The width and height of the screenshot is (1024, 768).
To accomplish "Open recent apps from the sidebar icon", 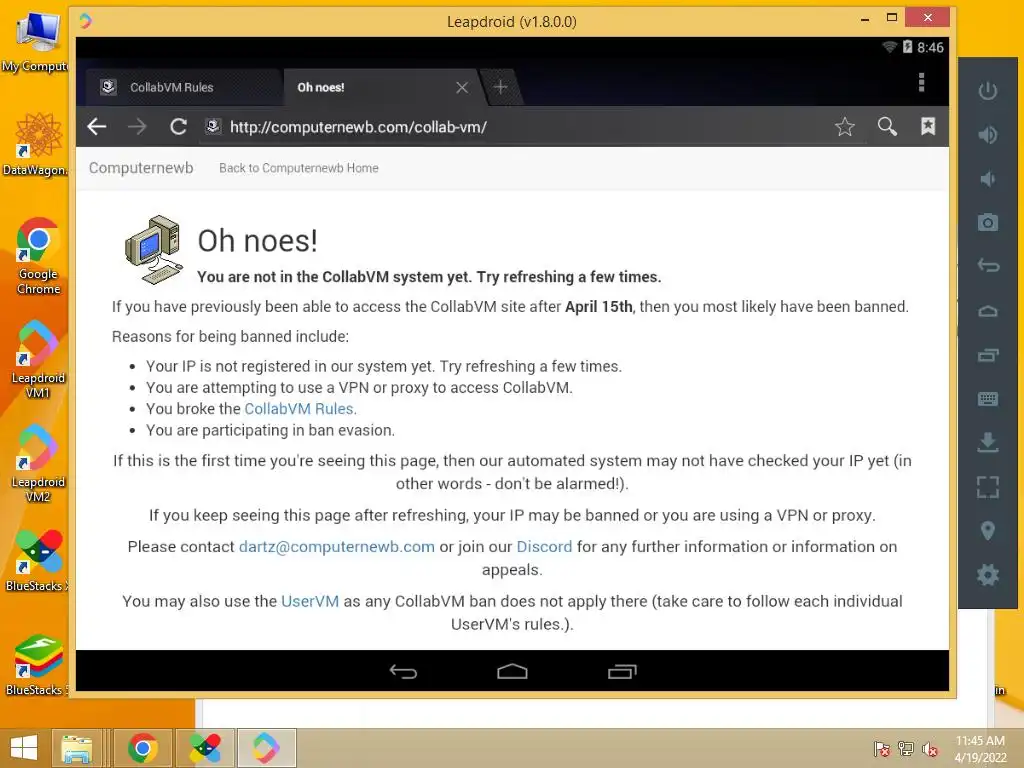I will 987,355.
